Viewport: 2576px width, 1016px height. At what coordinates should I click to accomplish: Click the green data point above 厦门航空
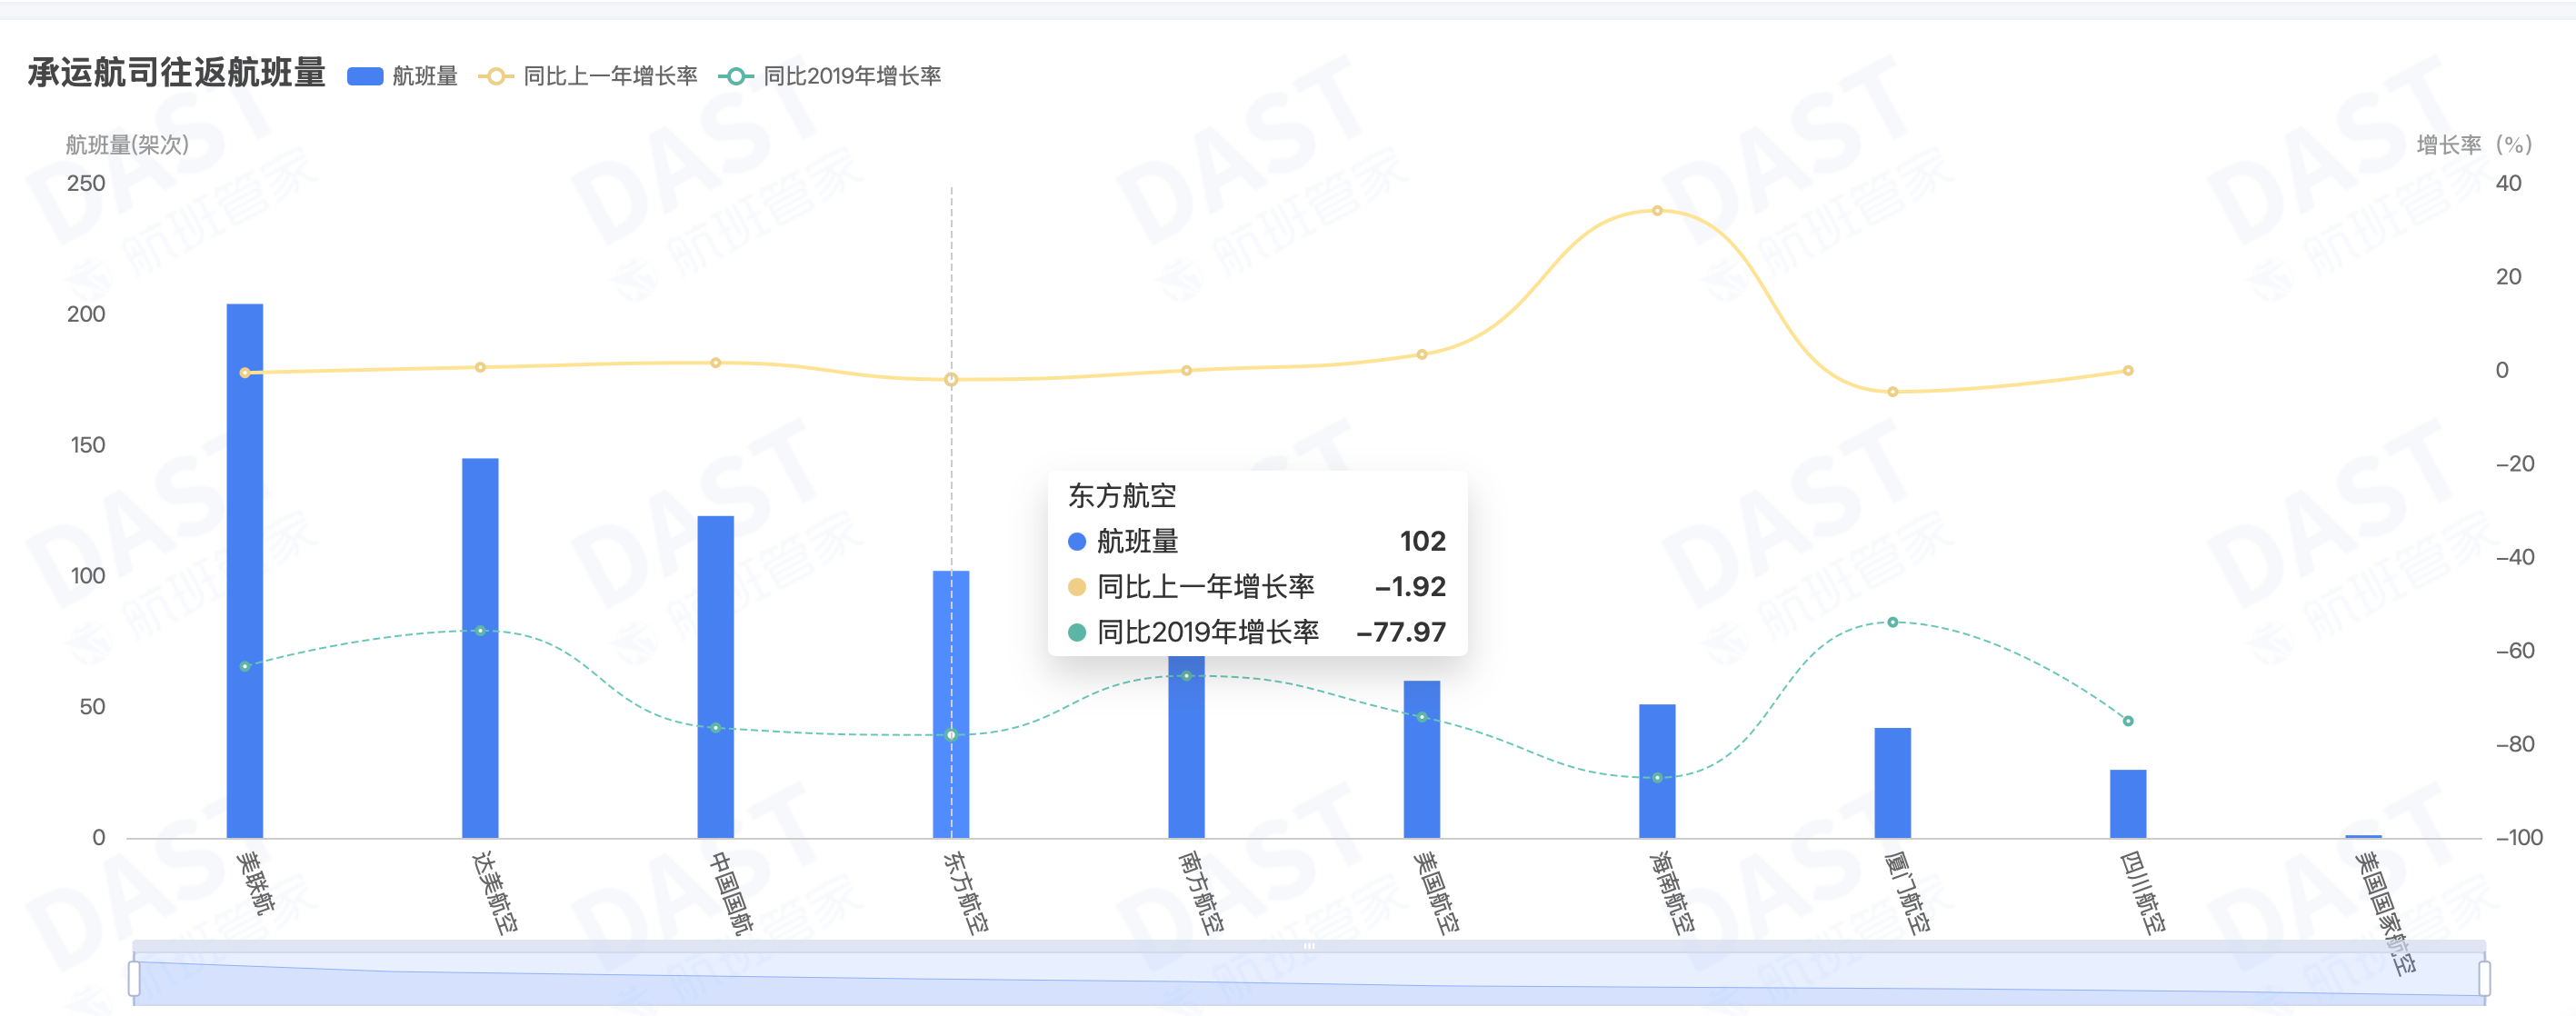tap(1893, 622)
